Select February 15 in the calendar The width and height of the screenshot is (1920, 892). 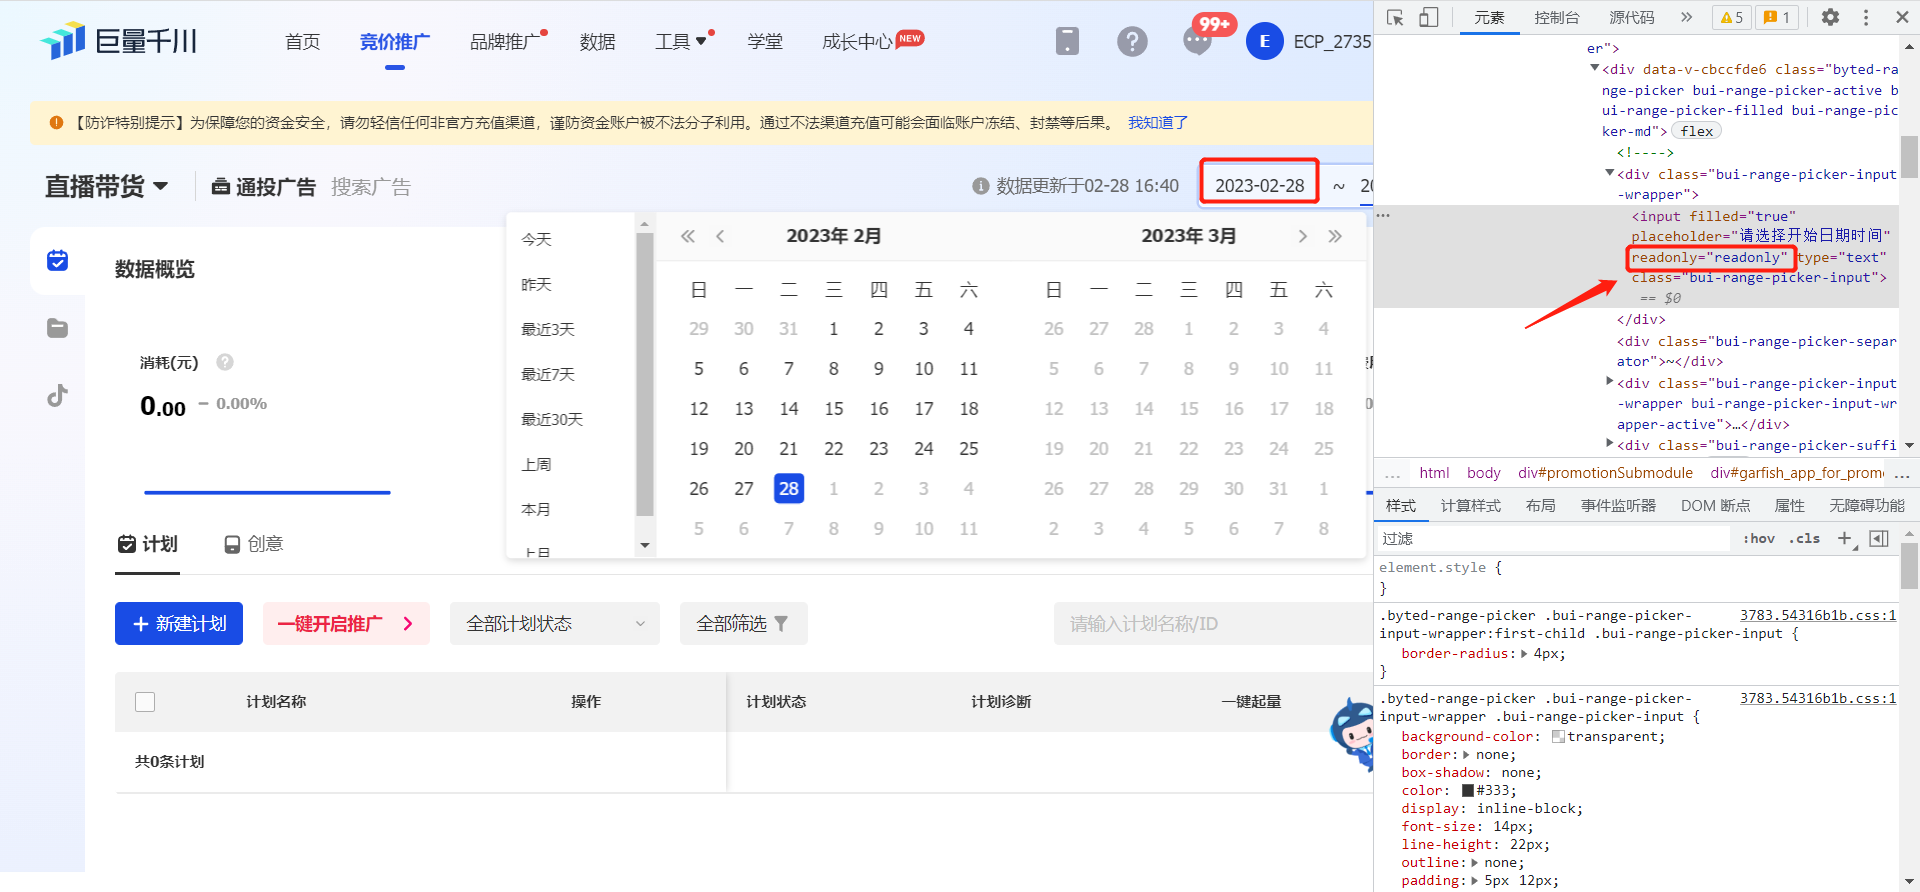coord(833,409)
